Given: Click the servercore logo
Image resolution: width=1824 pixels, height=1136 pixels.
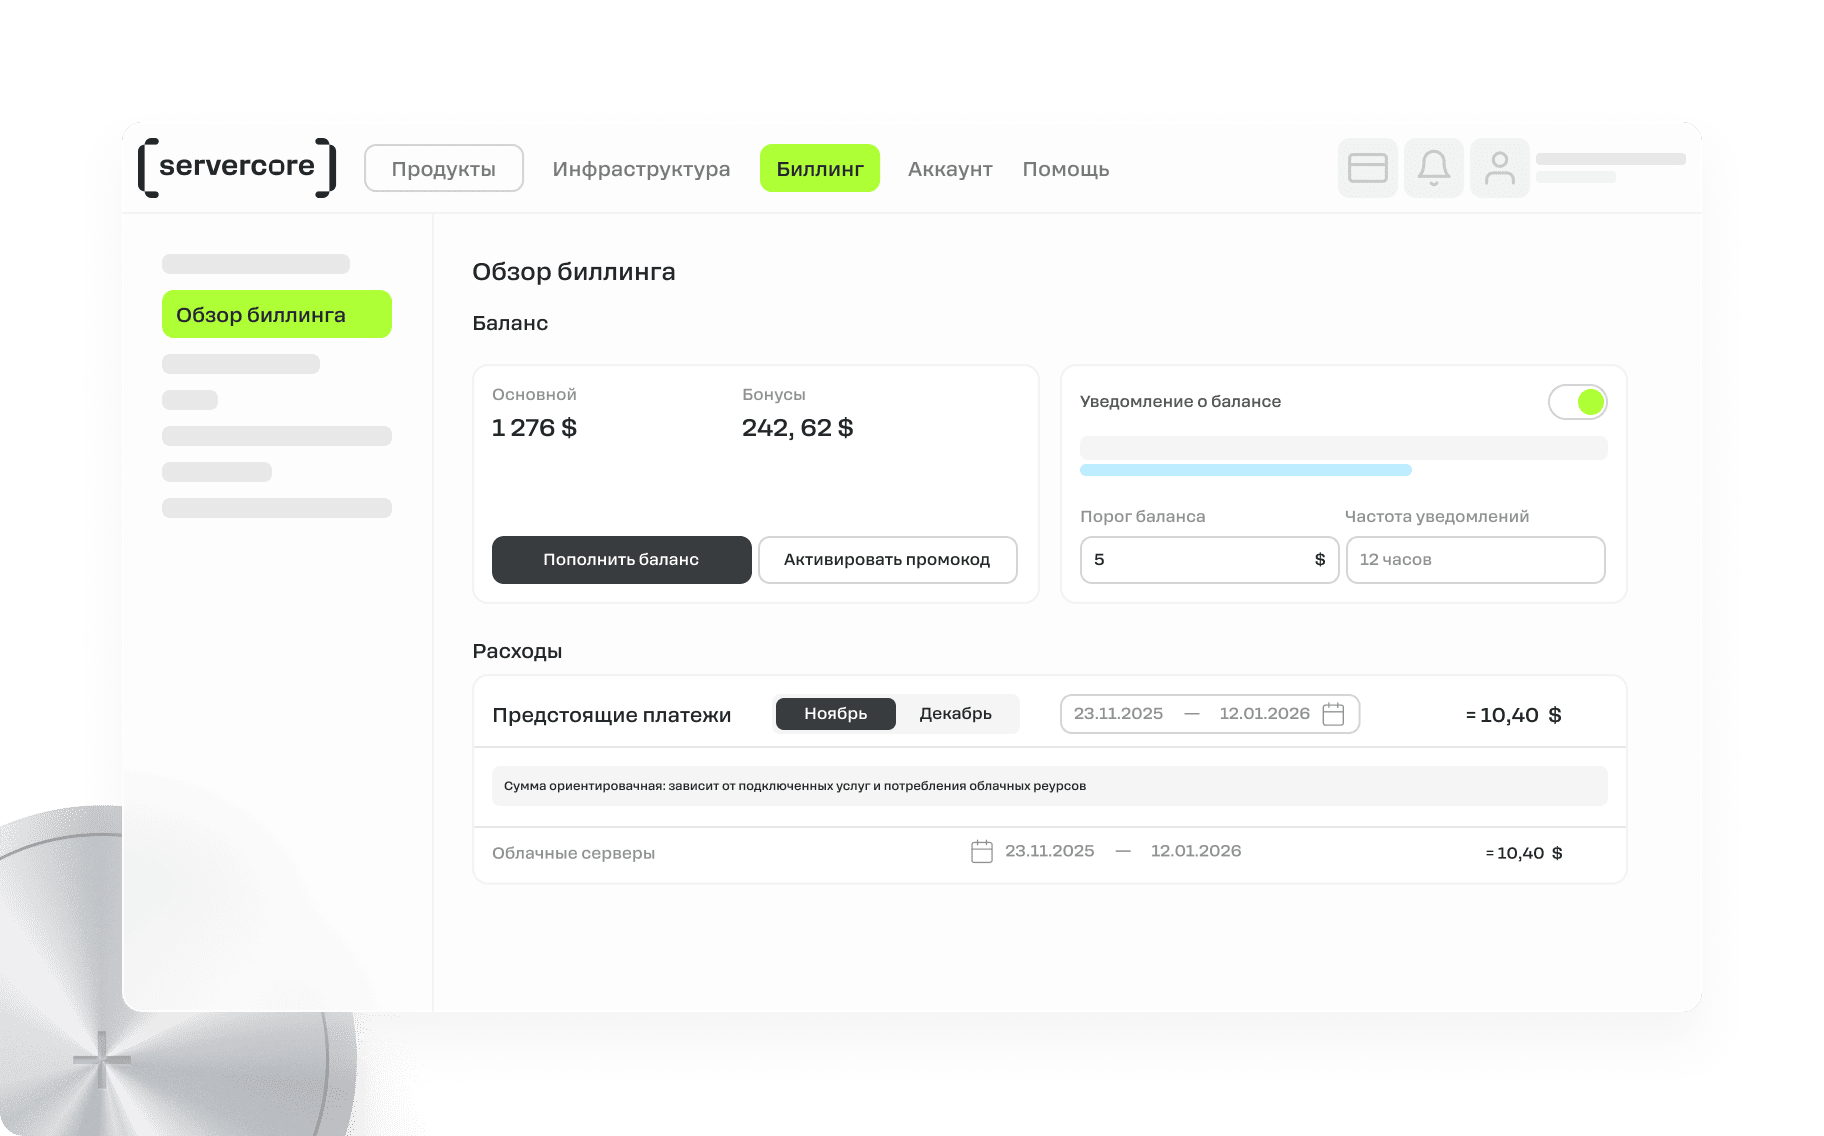Looking at the screenshot, I should click(237, 167).
